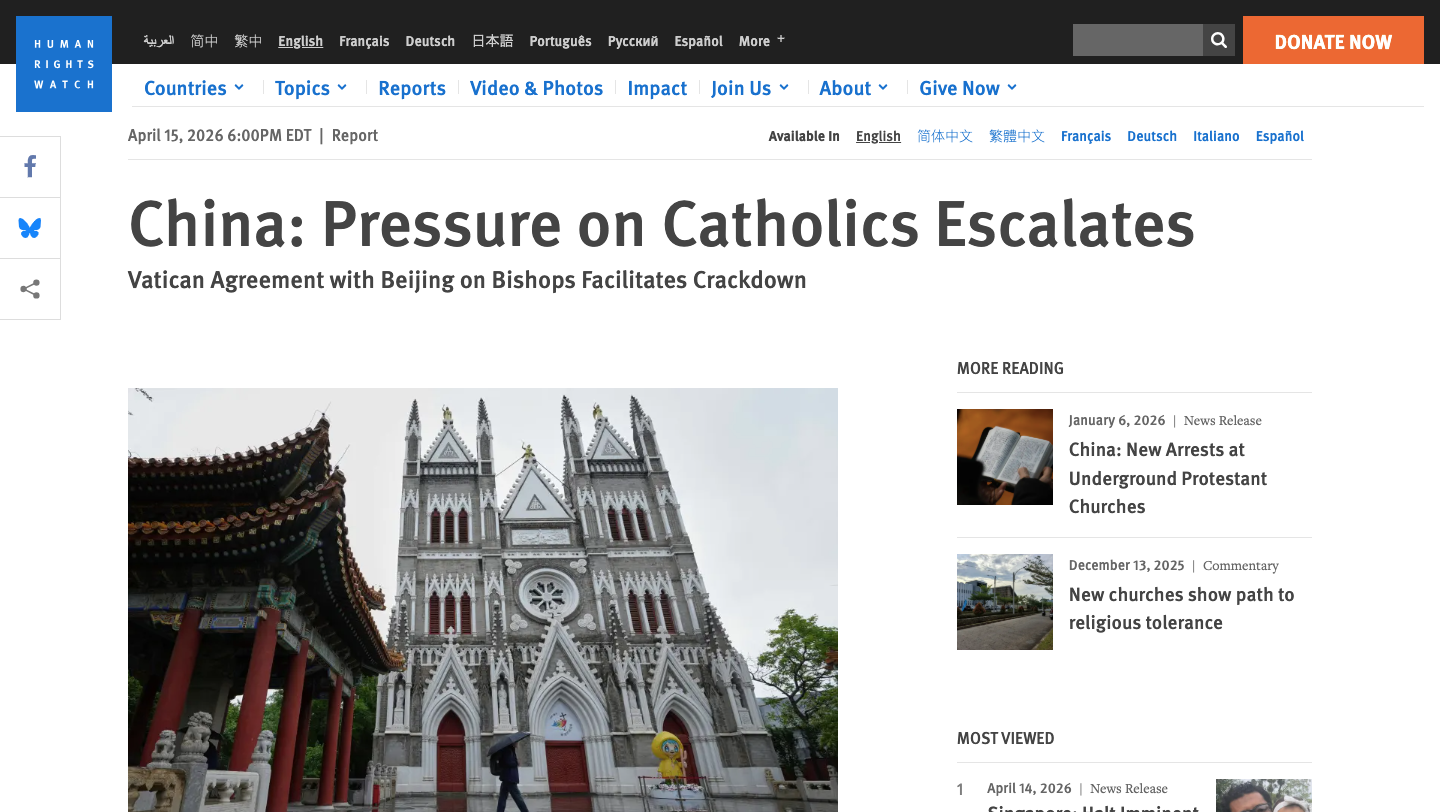Viewport: 1440px width, 812px height.
Task: Click the search magnifier icon
Action: (1218, 40)
